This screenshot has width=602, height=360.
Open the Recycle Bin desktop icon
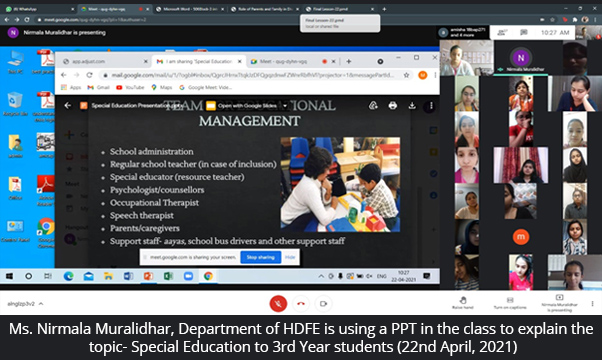pyautogui.click(x=15, y=104)
